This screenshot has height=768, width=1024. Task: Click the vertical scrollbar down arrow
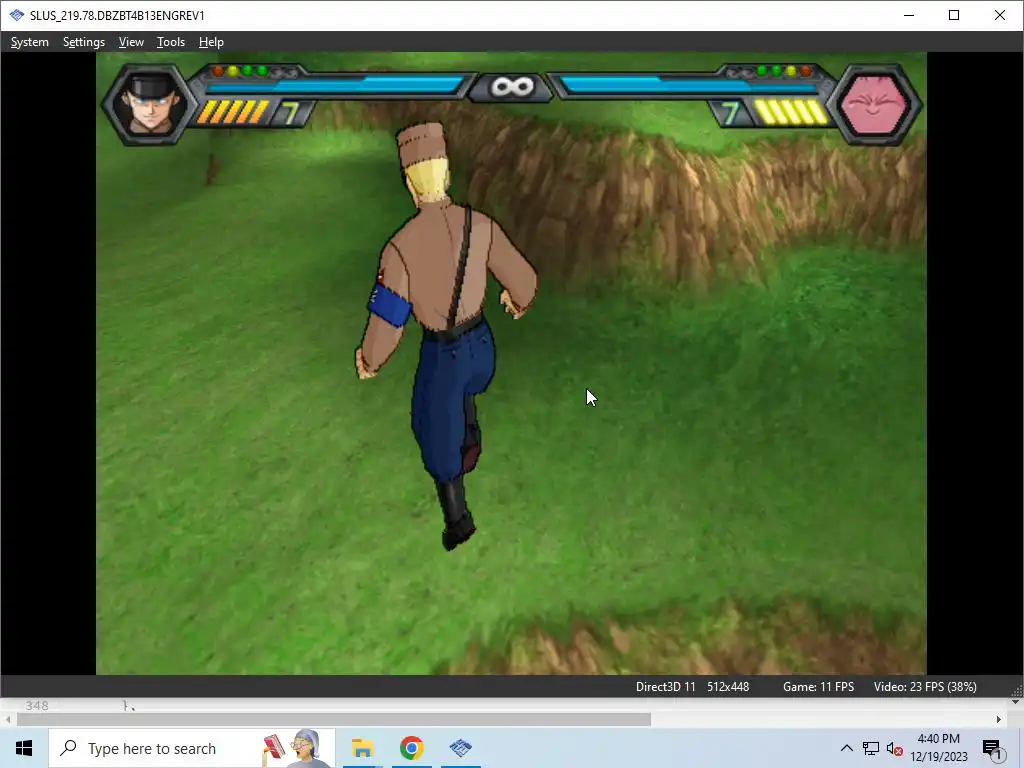pos(1016,702)
